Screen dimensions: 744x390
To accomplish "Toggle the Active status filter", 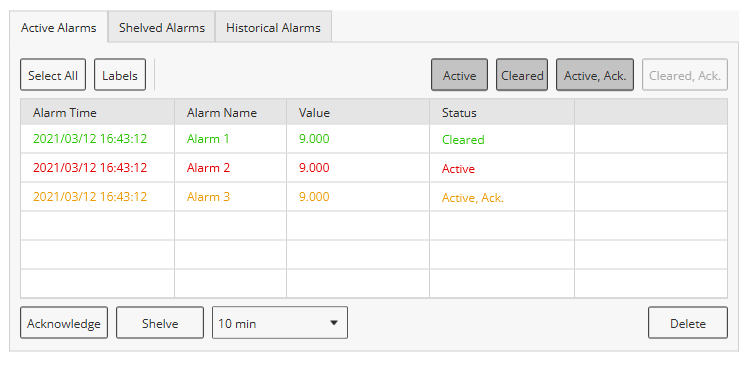I will [459, 75].
